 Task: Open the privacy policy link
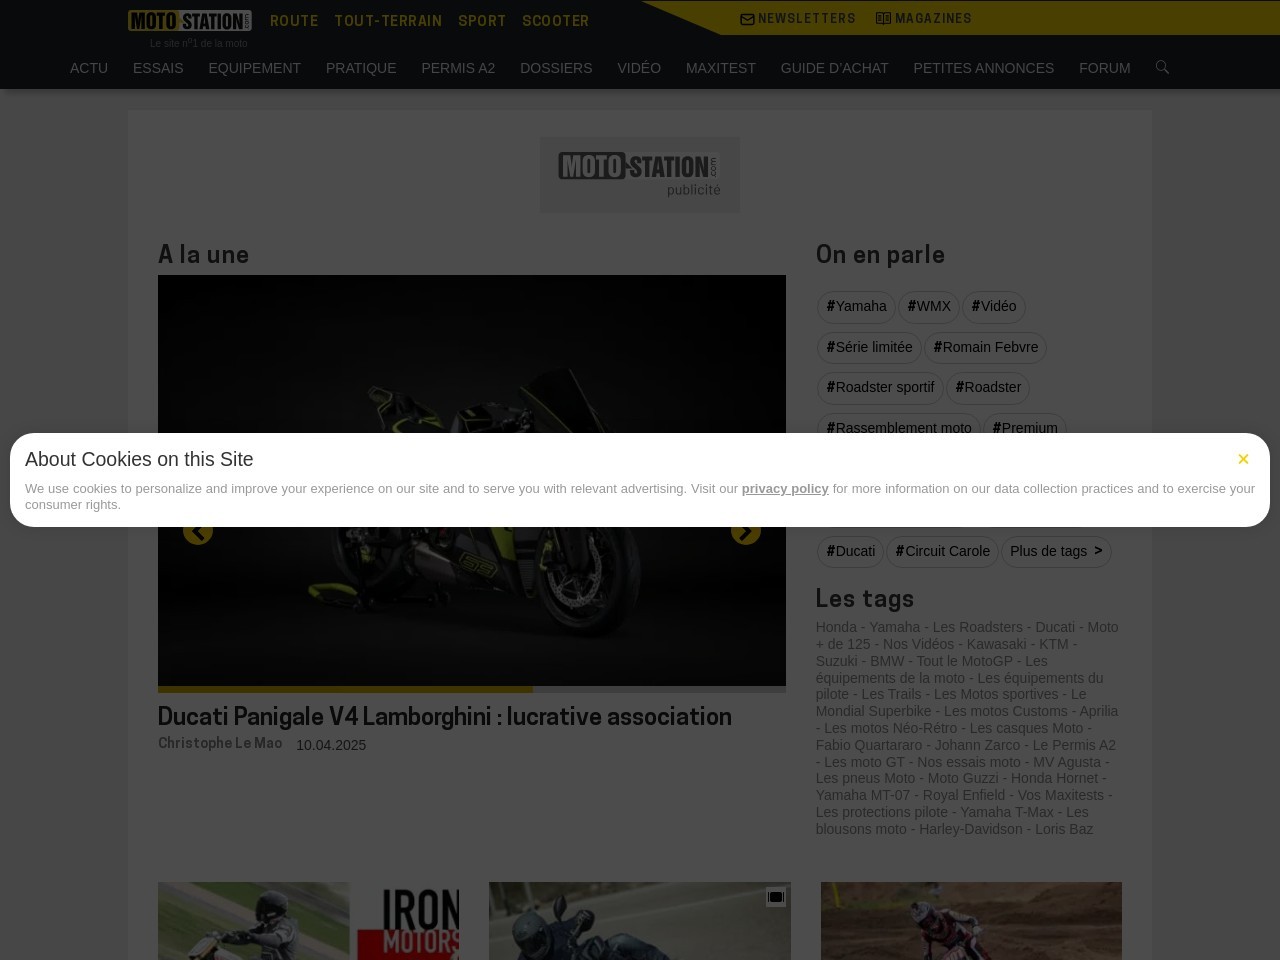coord(785,489)
